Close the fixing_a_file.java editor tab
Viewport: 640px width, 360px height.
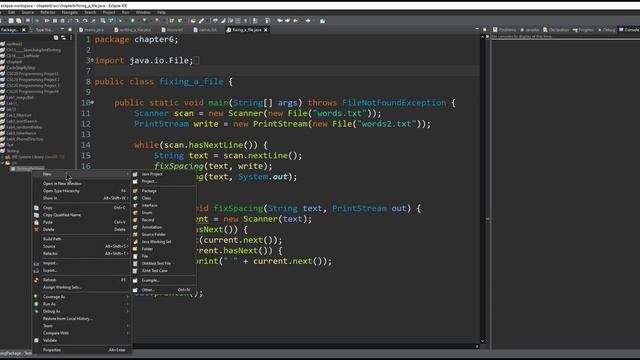point(266,30)
